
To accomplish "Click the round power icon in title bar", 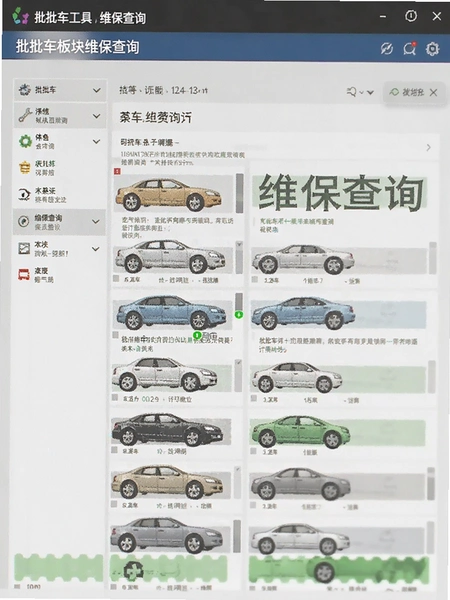I will (411, 16).
